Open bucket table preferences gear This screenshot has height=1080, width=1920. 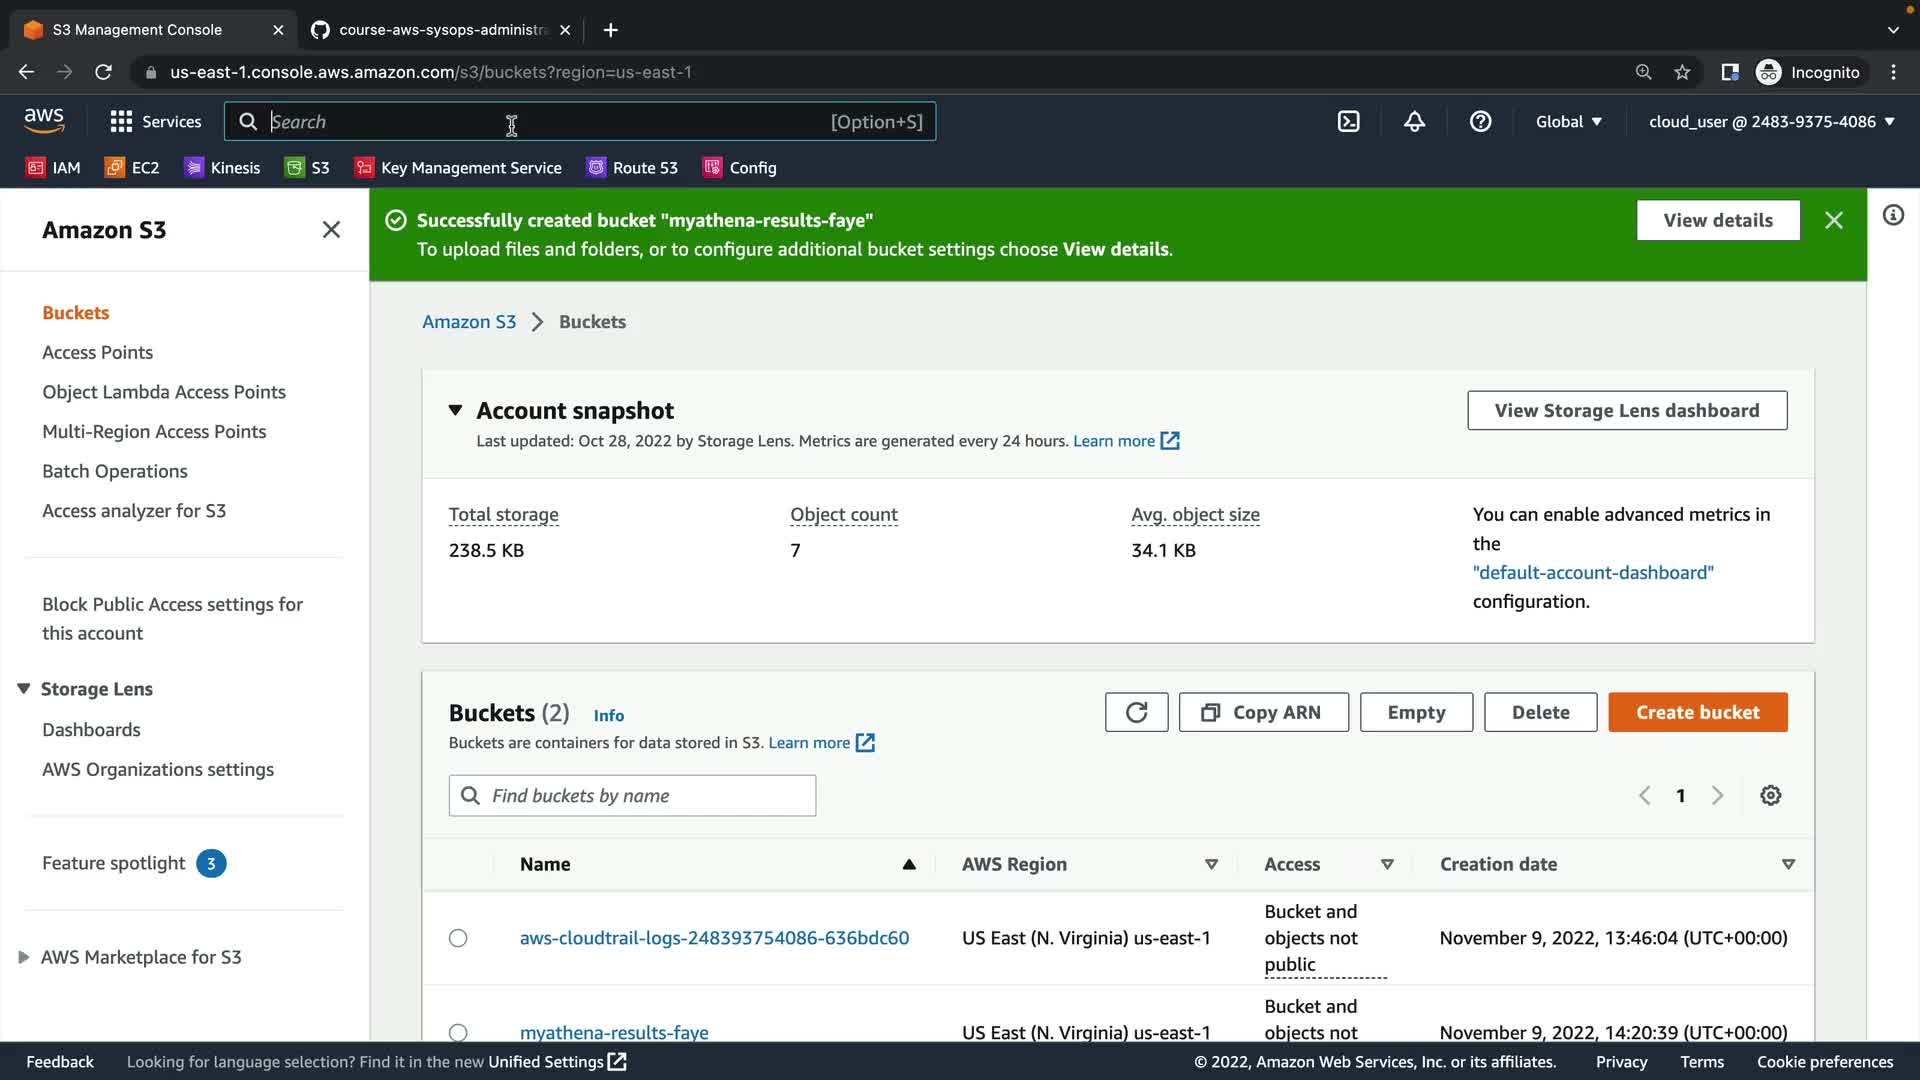[1770, 796]
